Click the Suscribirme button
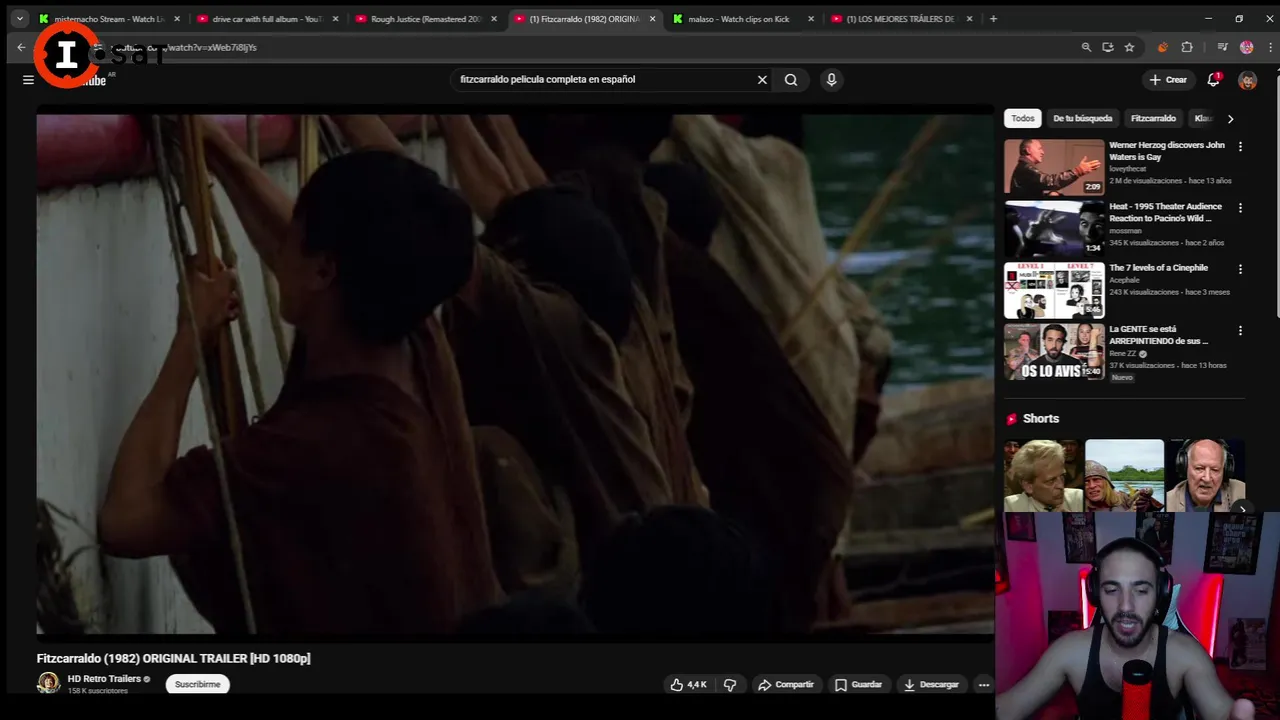Viewport: 1280px width, 720px height. [x=198, y=685]
